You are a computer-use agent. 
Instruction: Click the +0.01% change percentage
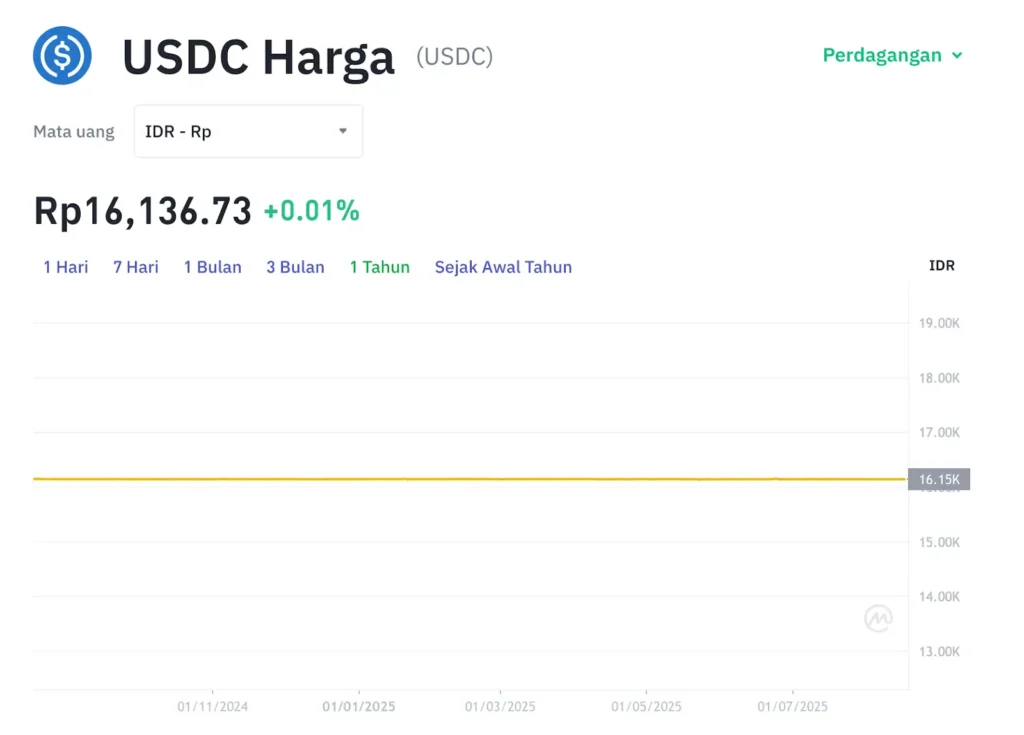point(312,211)
